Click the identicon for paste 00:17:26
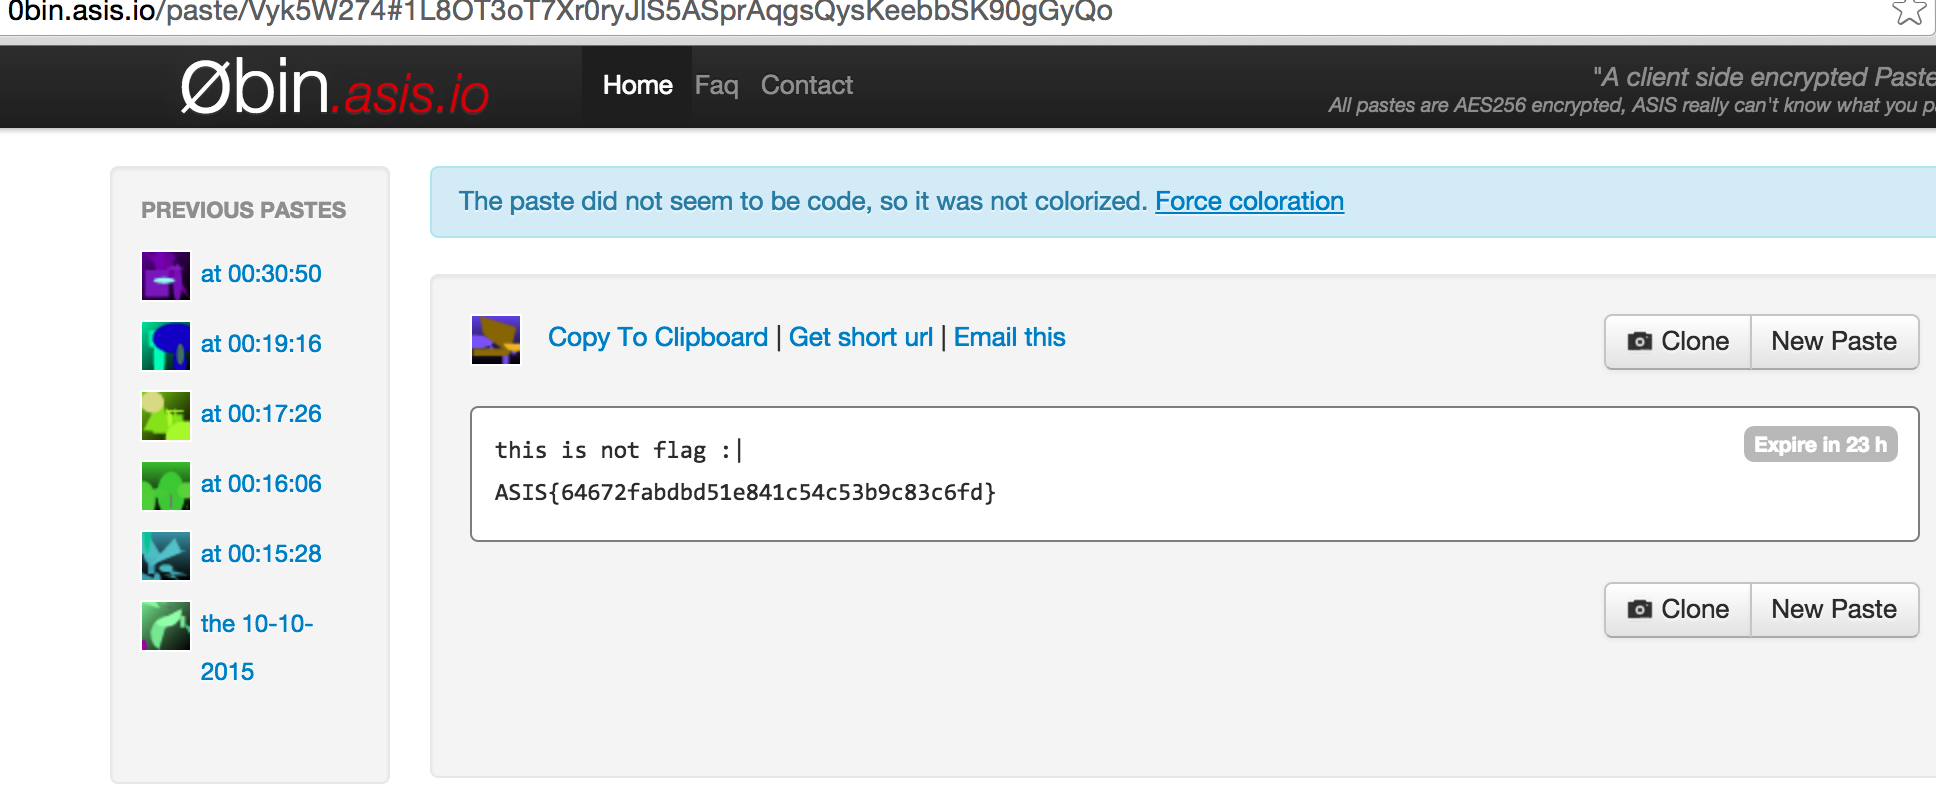Viewport: 1936px width, 810px height. tap(166, 416)
